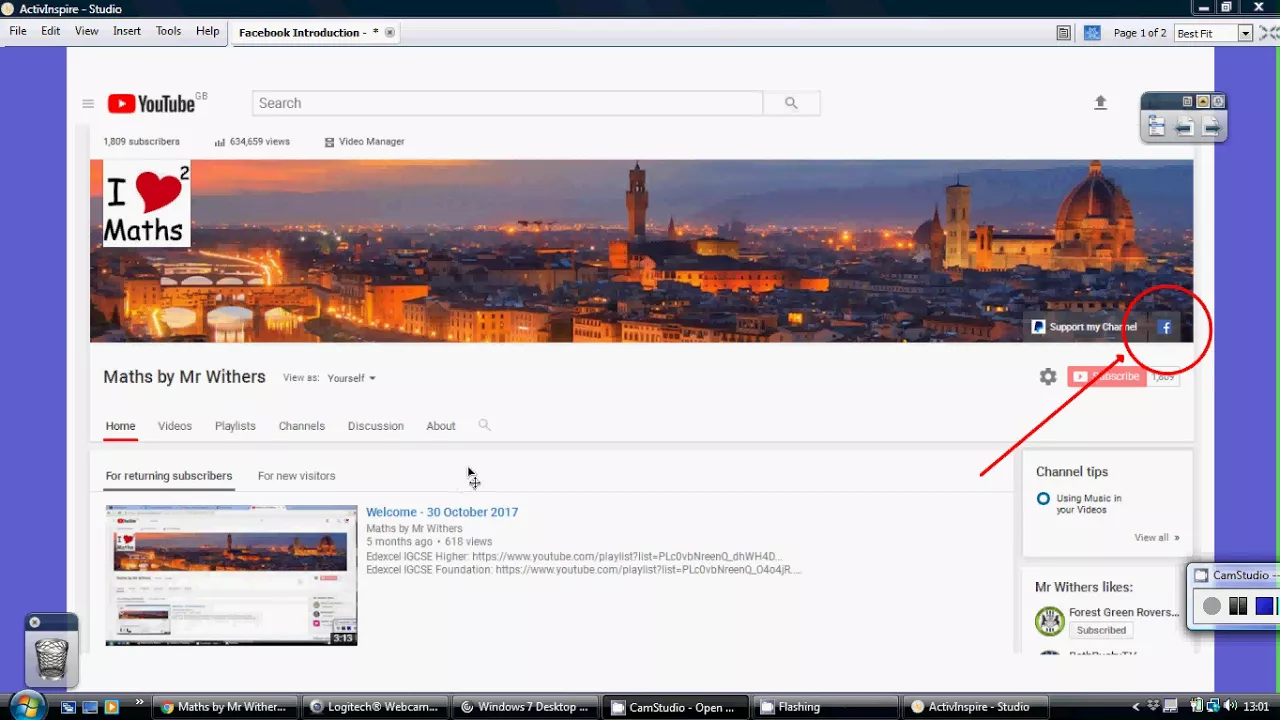Open the Insert menu
This screenshot has height=720, width=1280.
coord(127,31)
